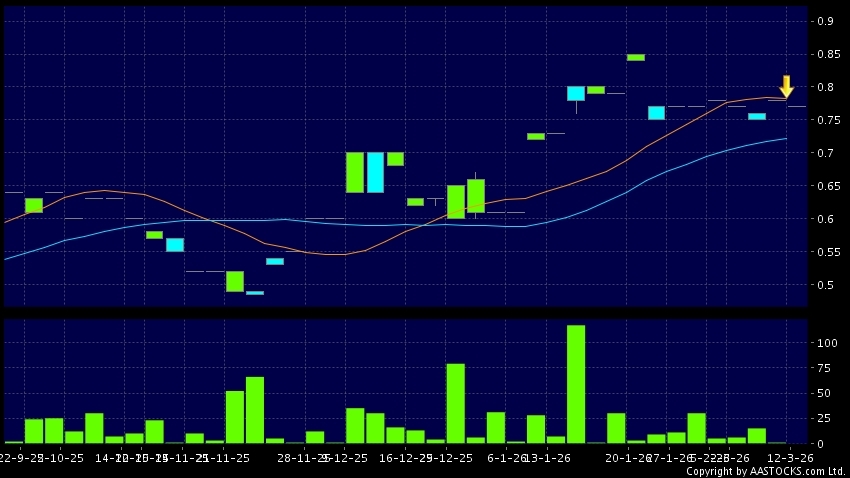Viewport: 850px width, 478px height.
Task: Click the lowest green candle near 0.5
Action: [235, 281]
